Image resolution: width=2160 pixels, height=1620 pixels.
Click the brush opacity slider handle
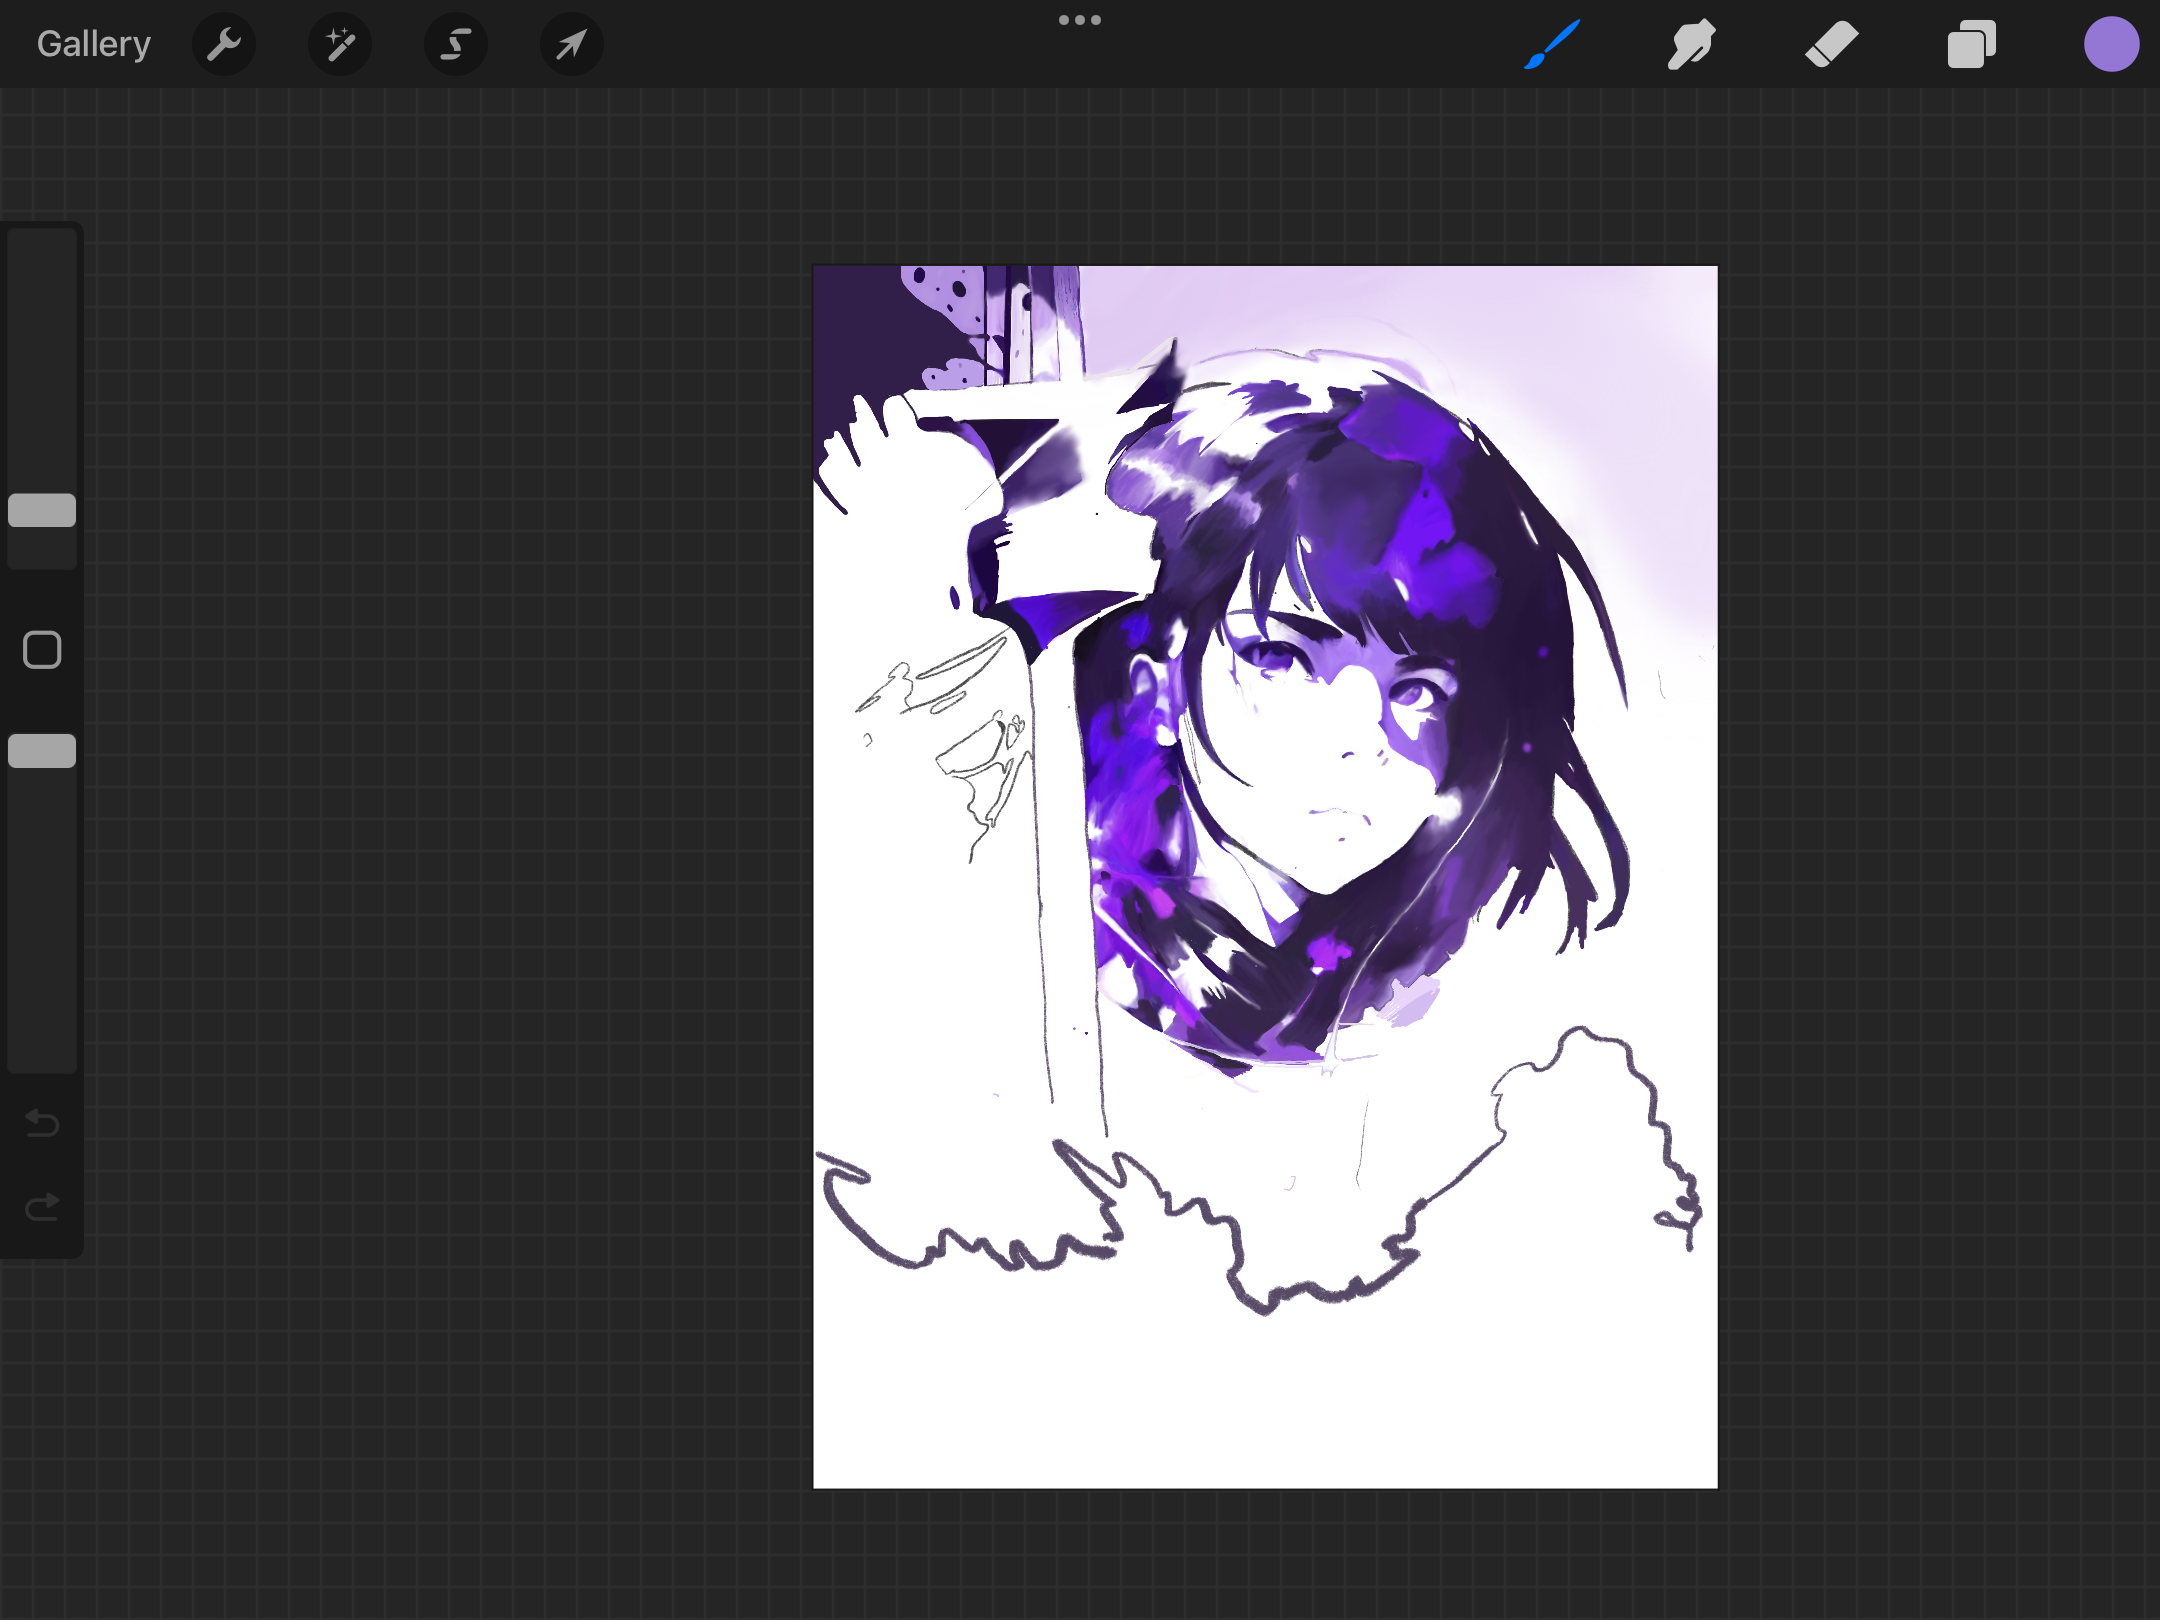click(x=42, y=751)
